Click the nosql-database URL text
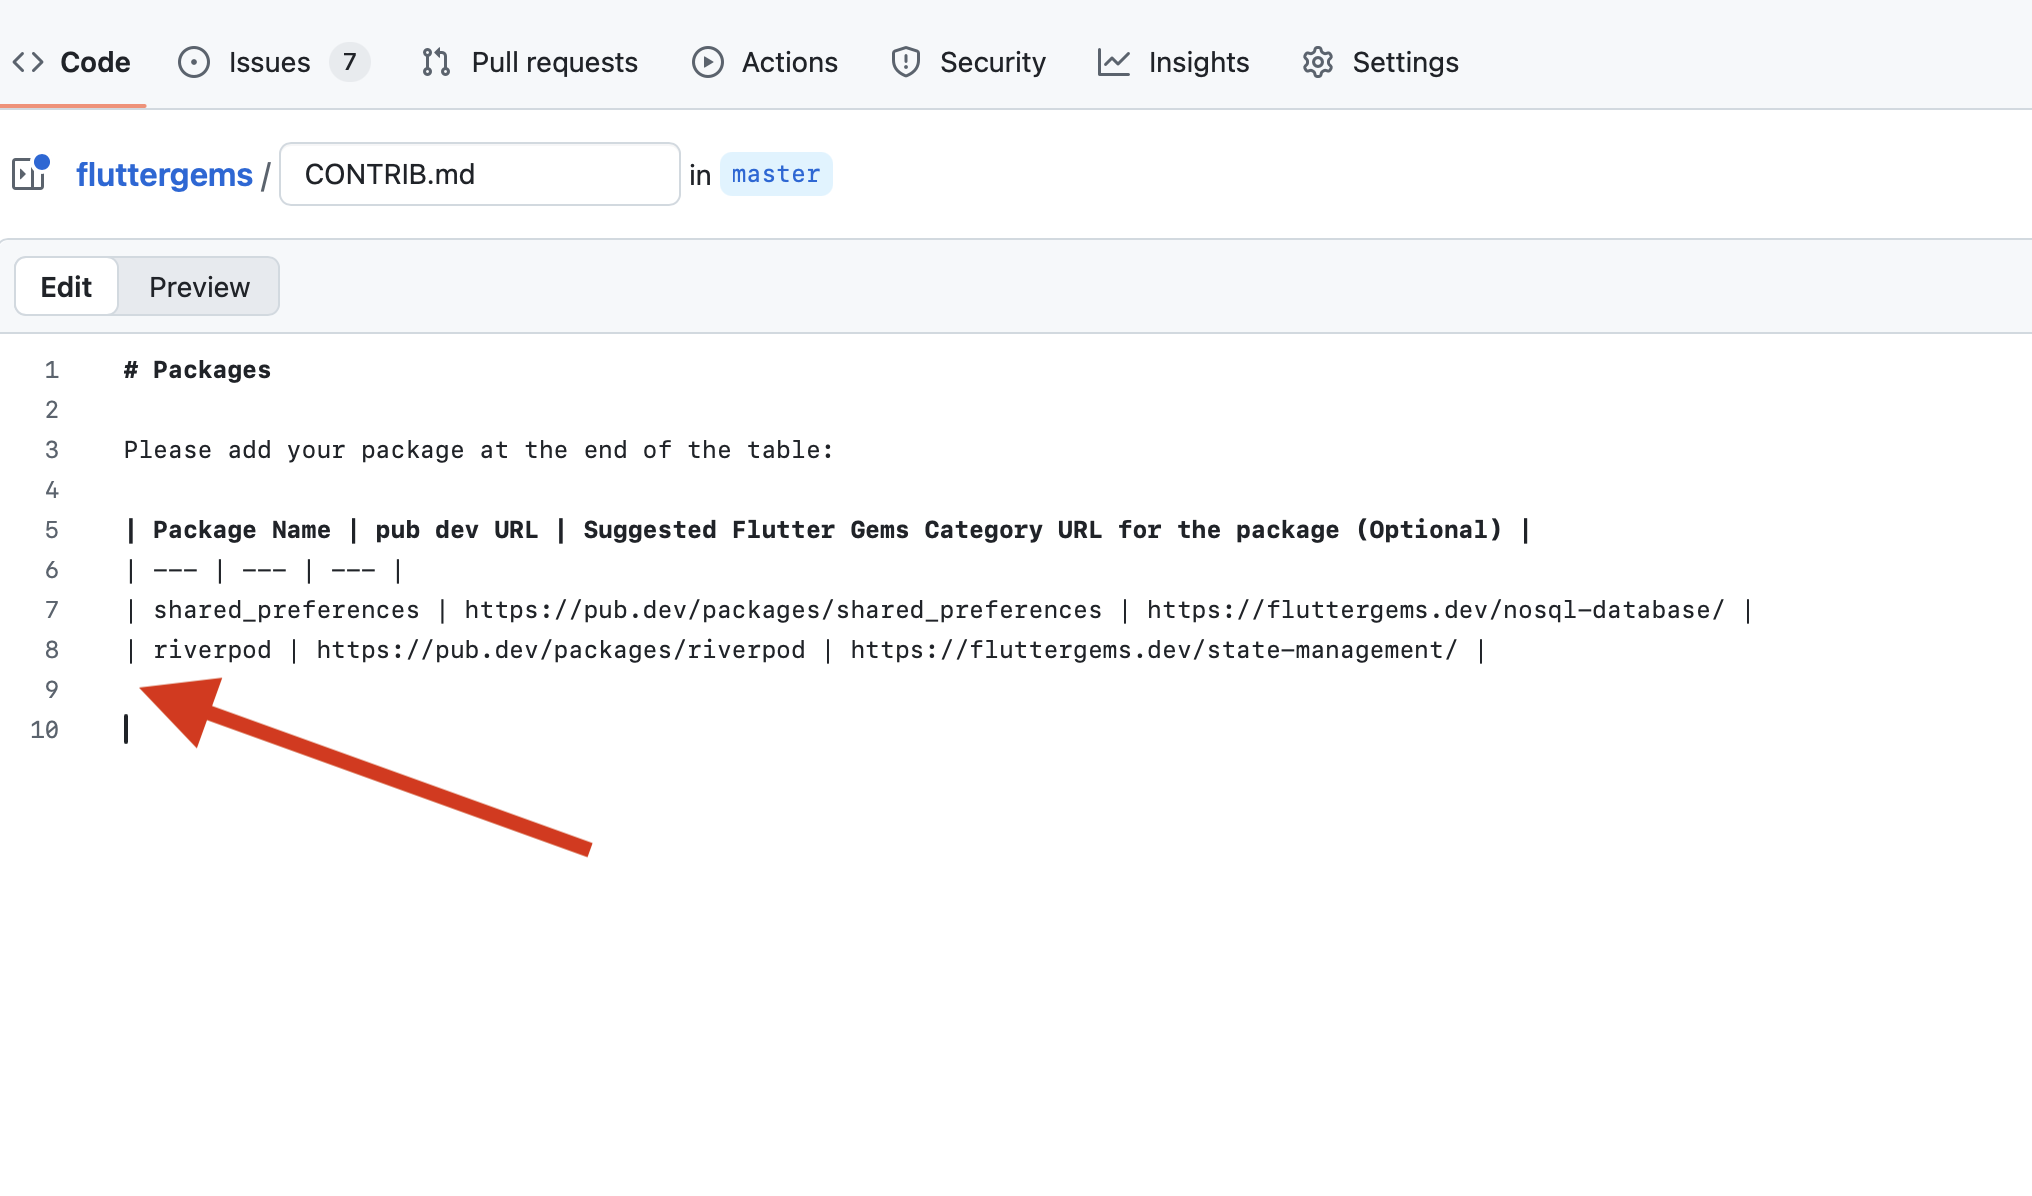 point(1436,610)
